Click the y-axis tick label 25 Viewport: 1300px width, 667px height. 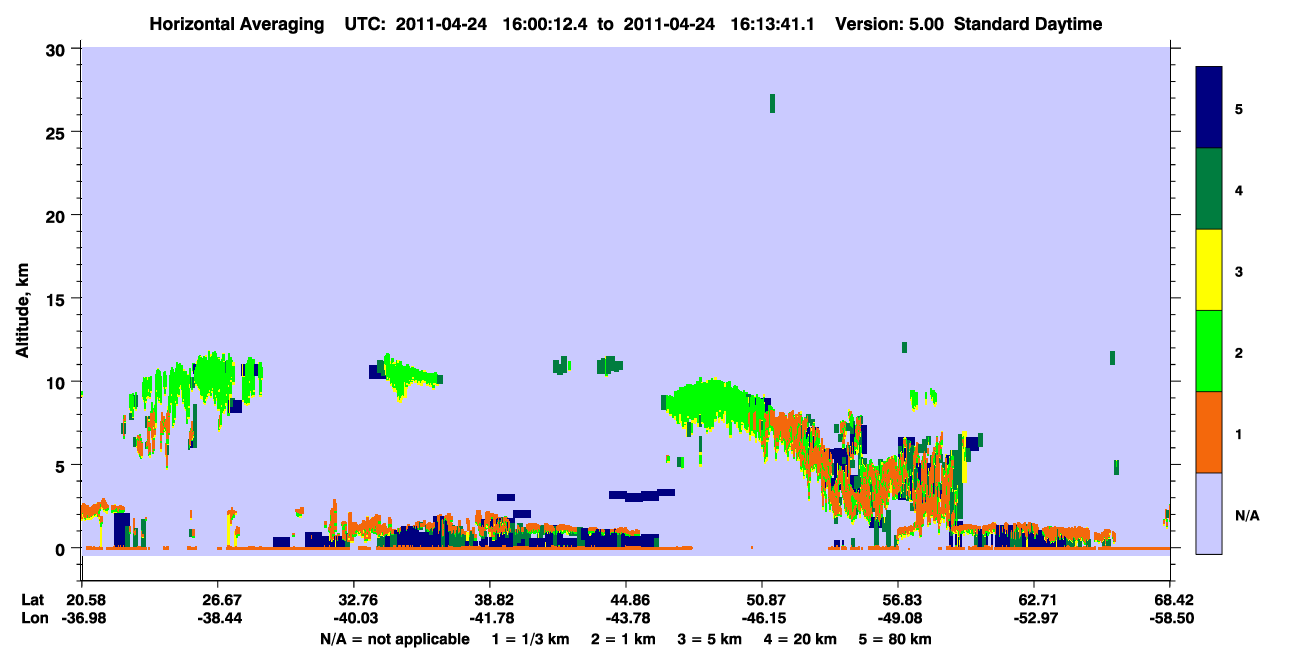[x=58, y=132]
